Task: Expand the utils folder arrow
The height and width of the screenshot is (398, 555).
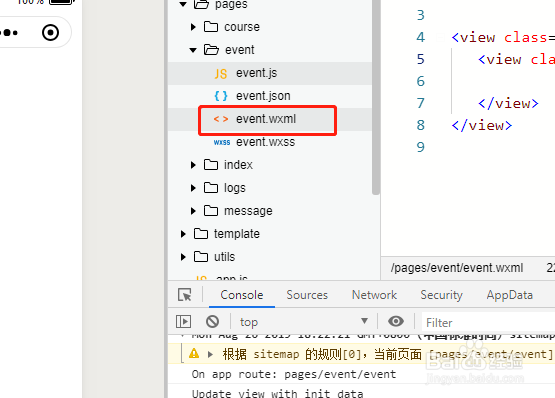Action: tap(183, 257)
